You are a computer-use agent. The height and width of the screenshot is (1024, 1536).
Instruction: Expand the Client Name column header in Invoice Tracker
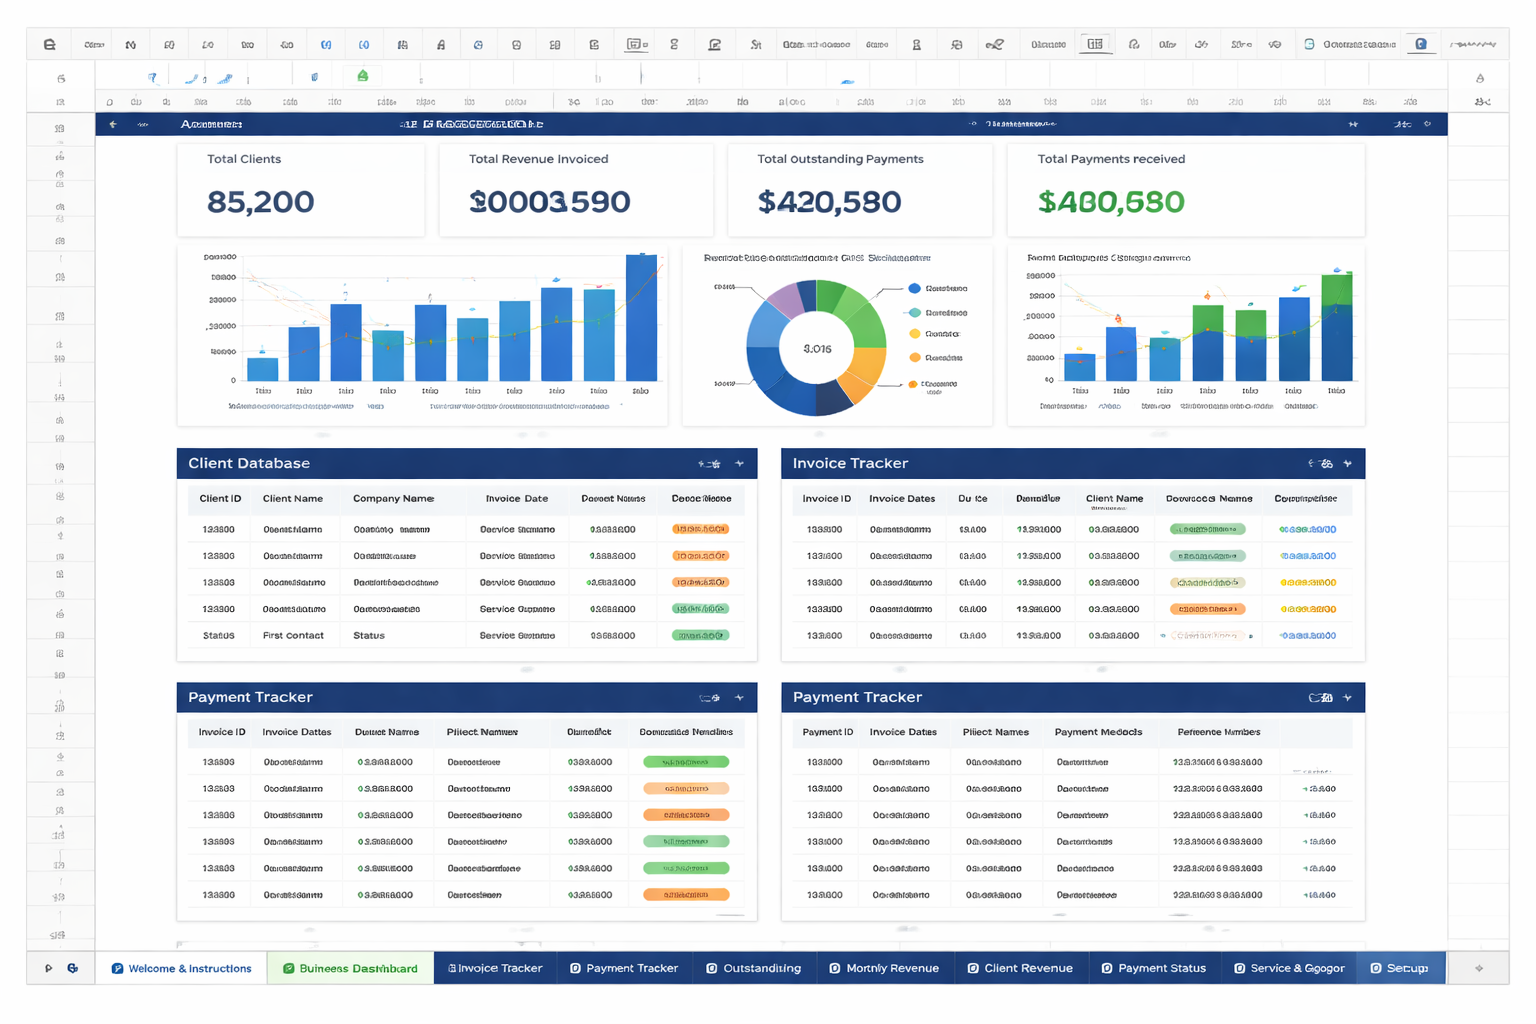1114,499
